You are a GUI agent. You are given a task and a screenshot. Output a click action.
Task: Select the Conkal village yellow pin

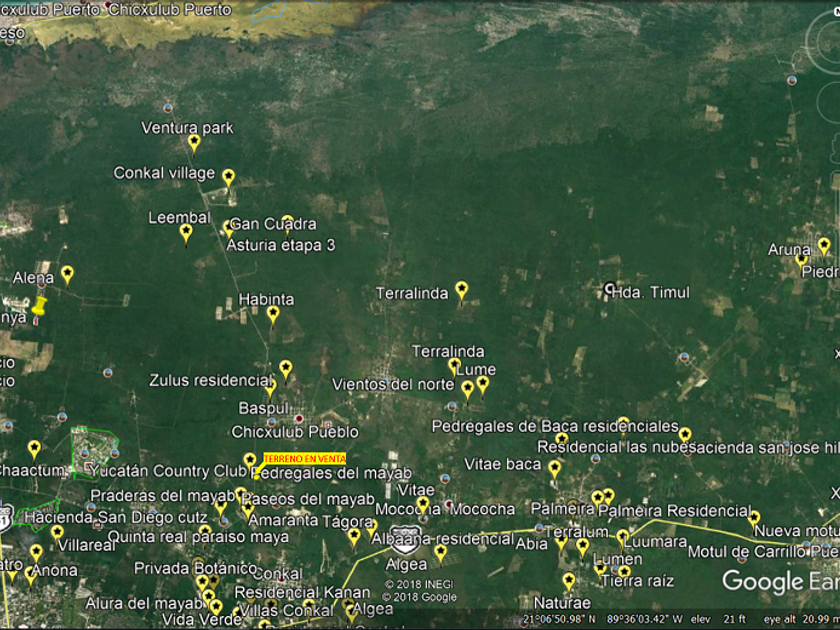(x=228, y=178)
